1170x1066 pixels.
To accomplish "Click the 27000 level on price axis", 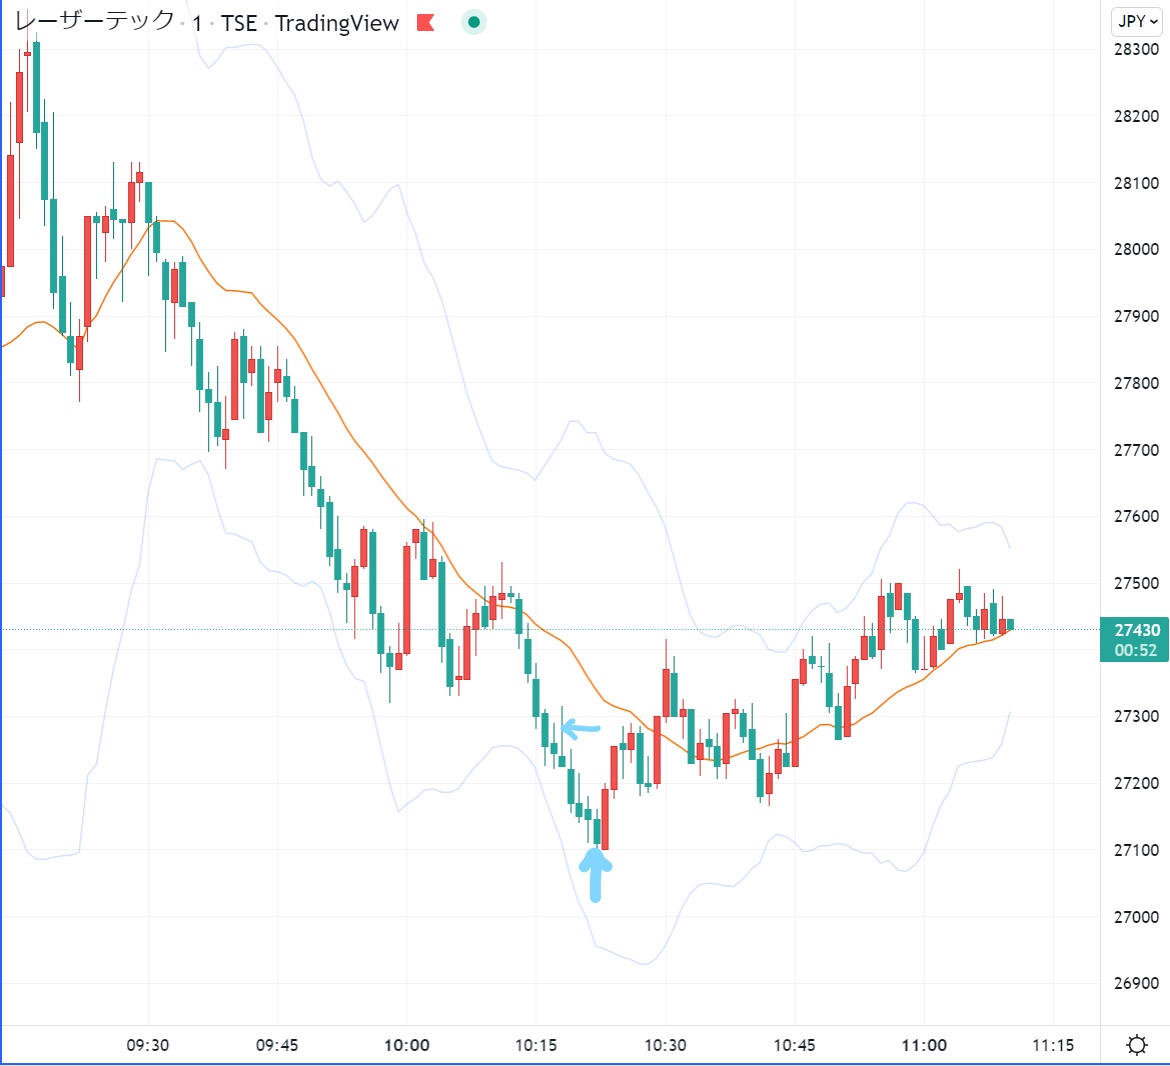I will (1136, 917).
